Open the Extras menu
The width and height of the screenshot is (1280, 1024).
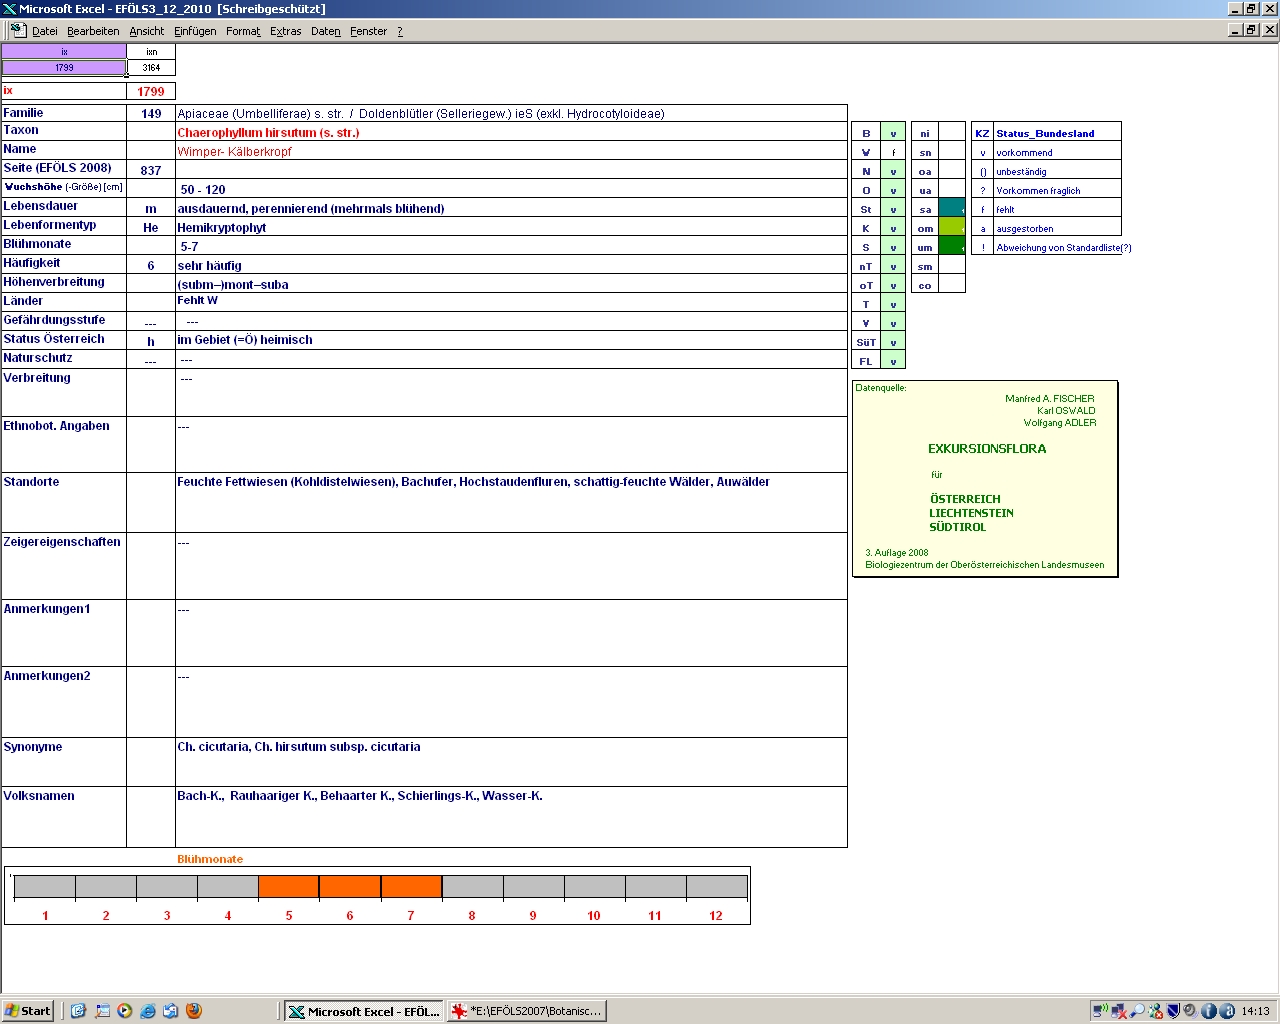click(285, 31)
